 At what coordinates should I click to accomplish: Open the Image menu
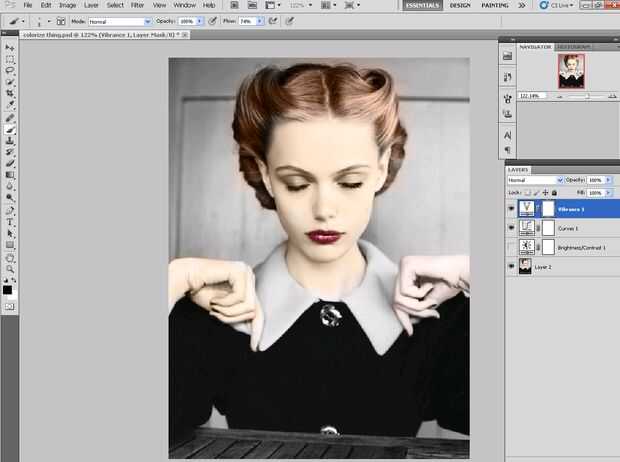[x=68, y=5]
